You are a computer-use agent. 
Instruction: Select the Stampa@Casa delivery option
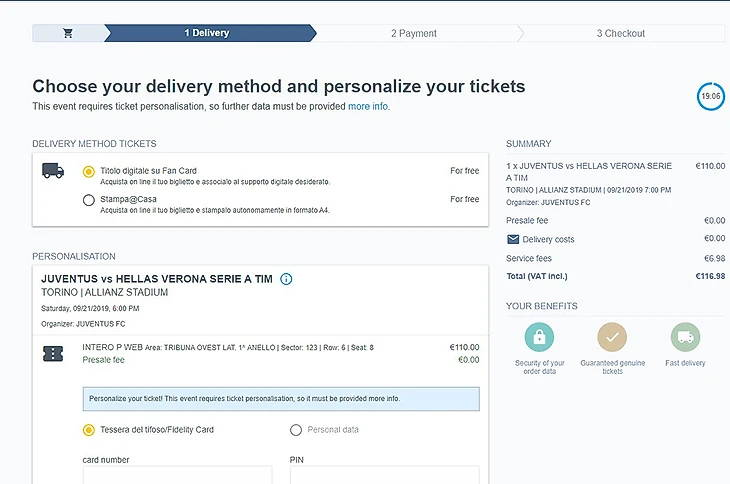click(x=89, y=200)
